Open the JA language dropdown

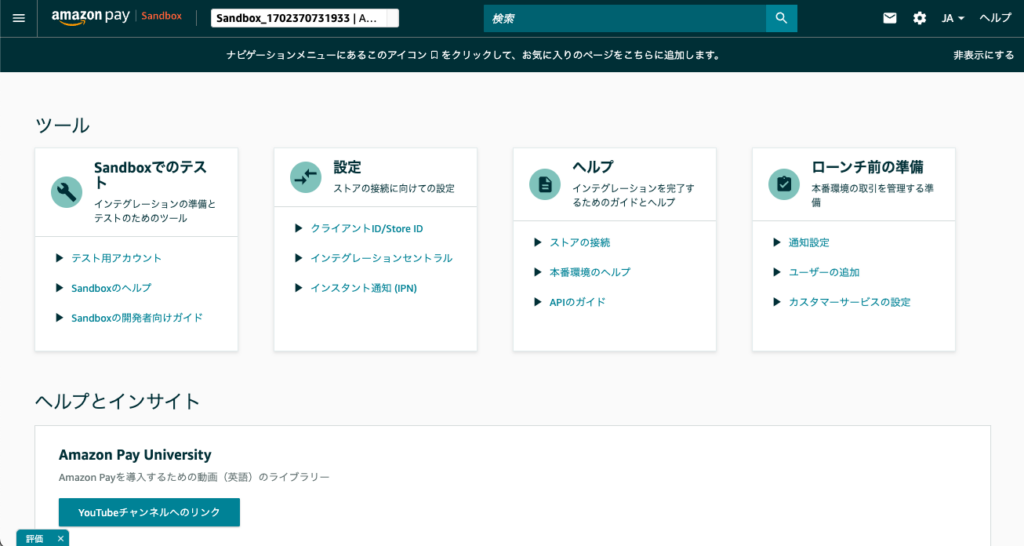click(952, 18)
